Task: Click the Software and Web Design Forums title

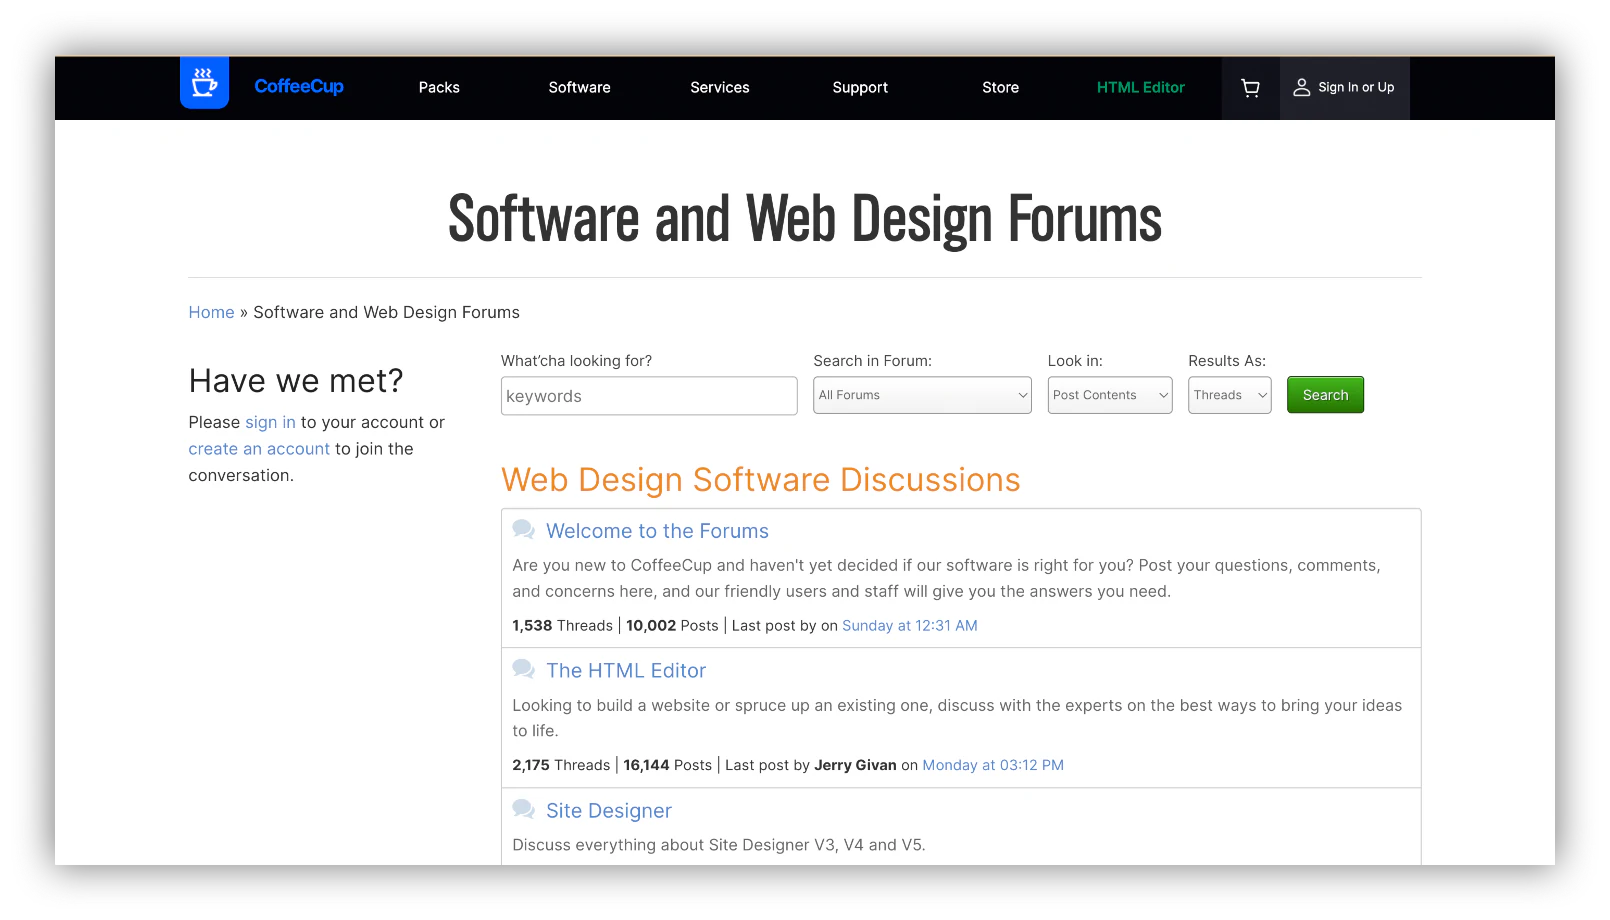Action: pos(805,220)
